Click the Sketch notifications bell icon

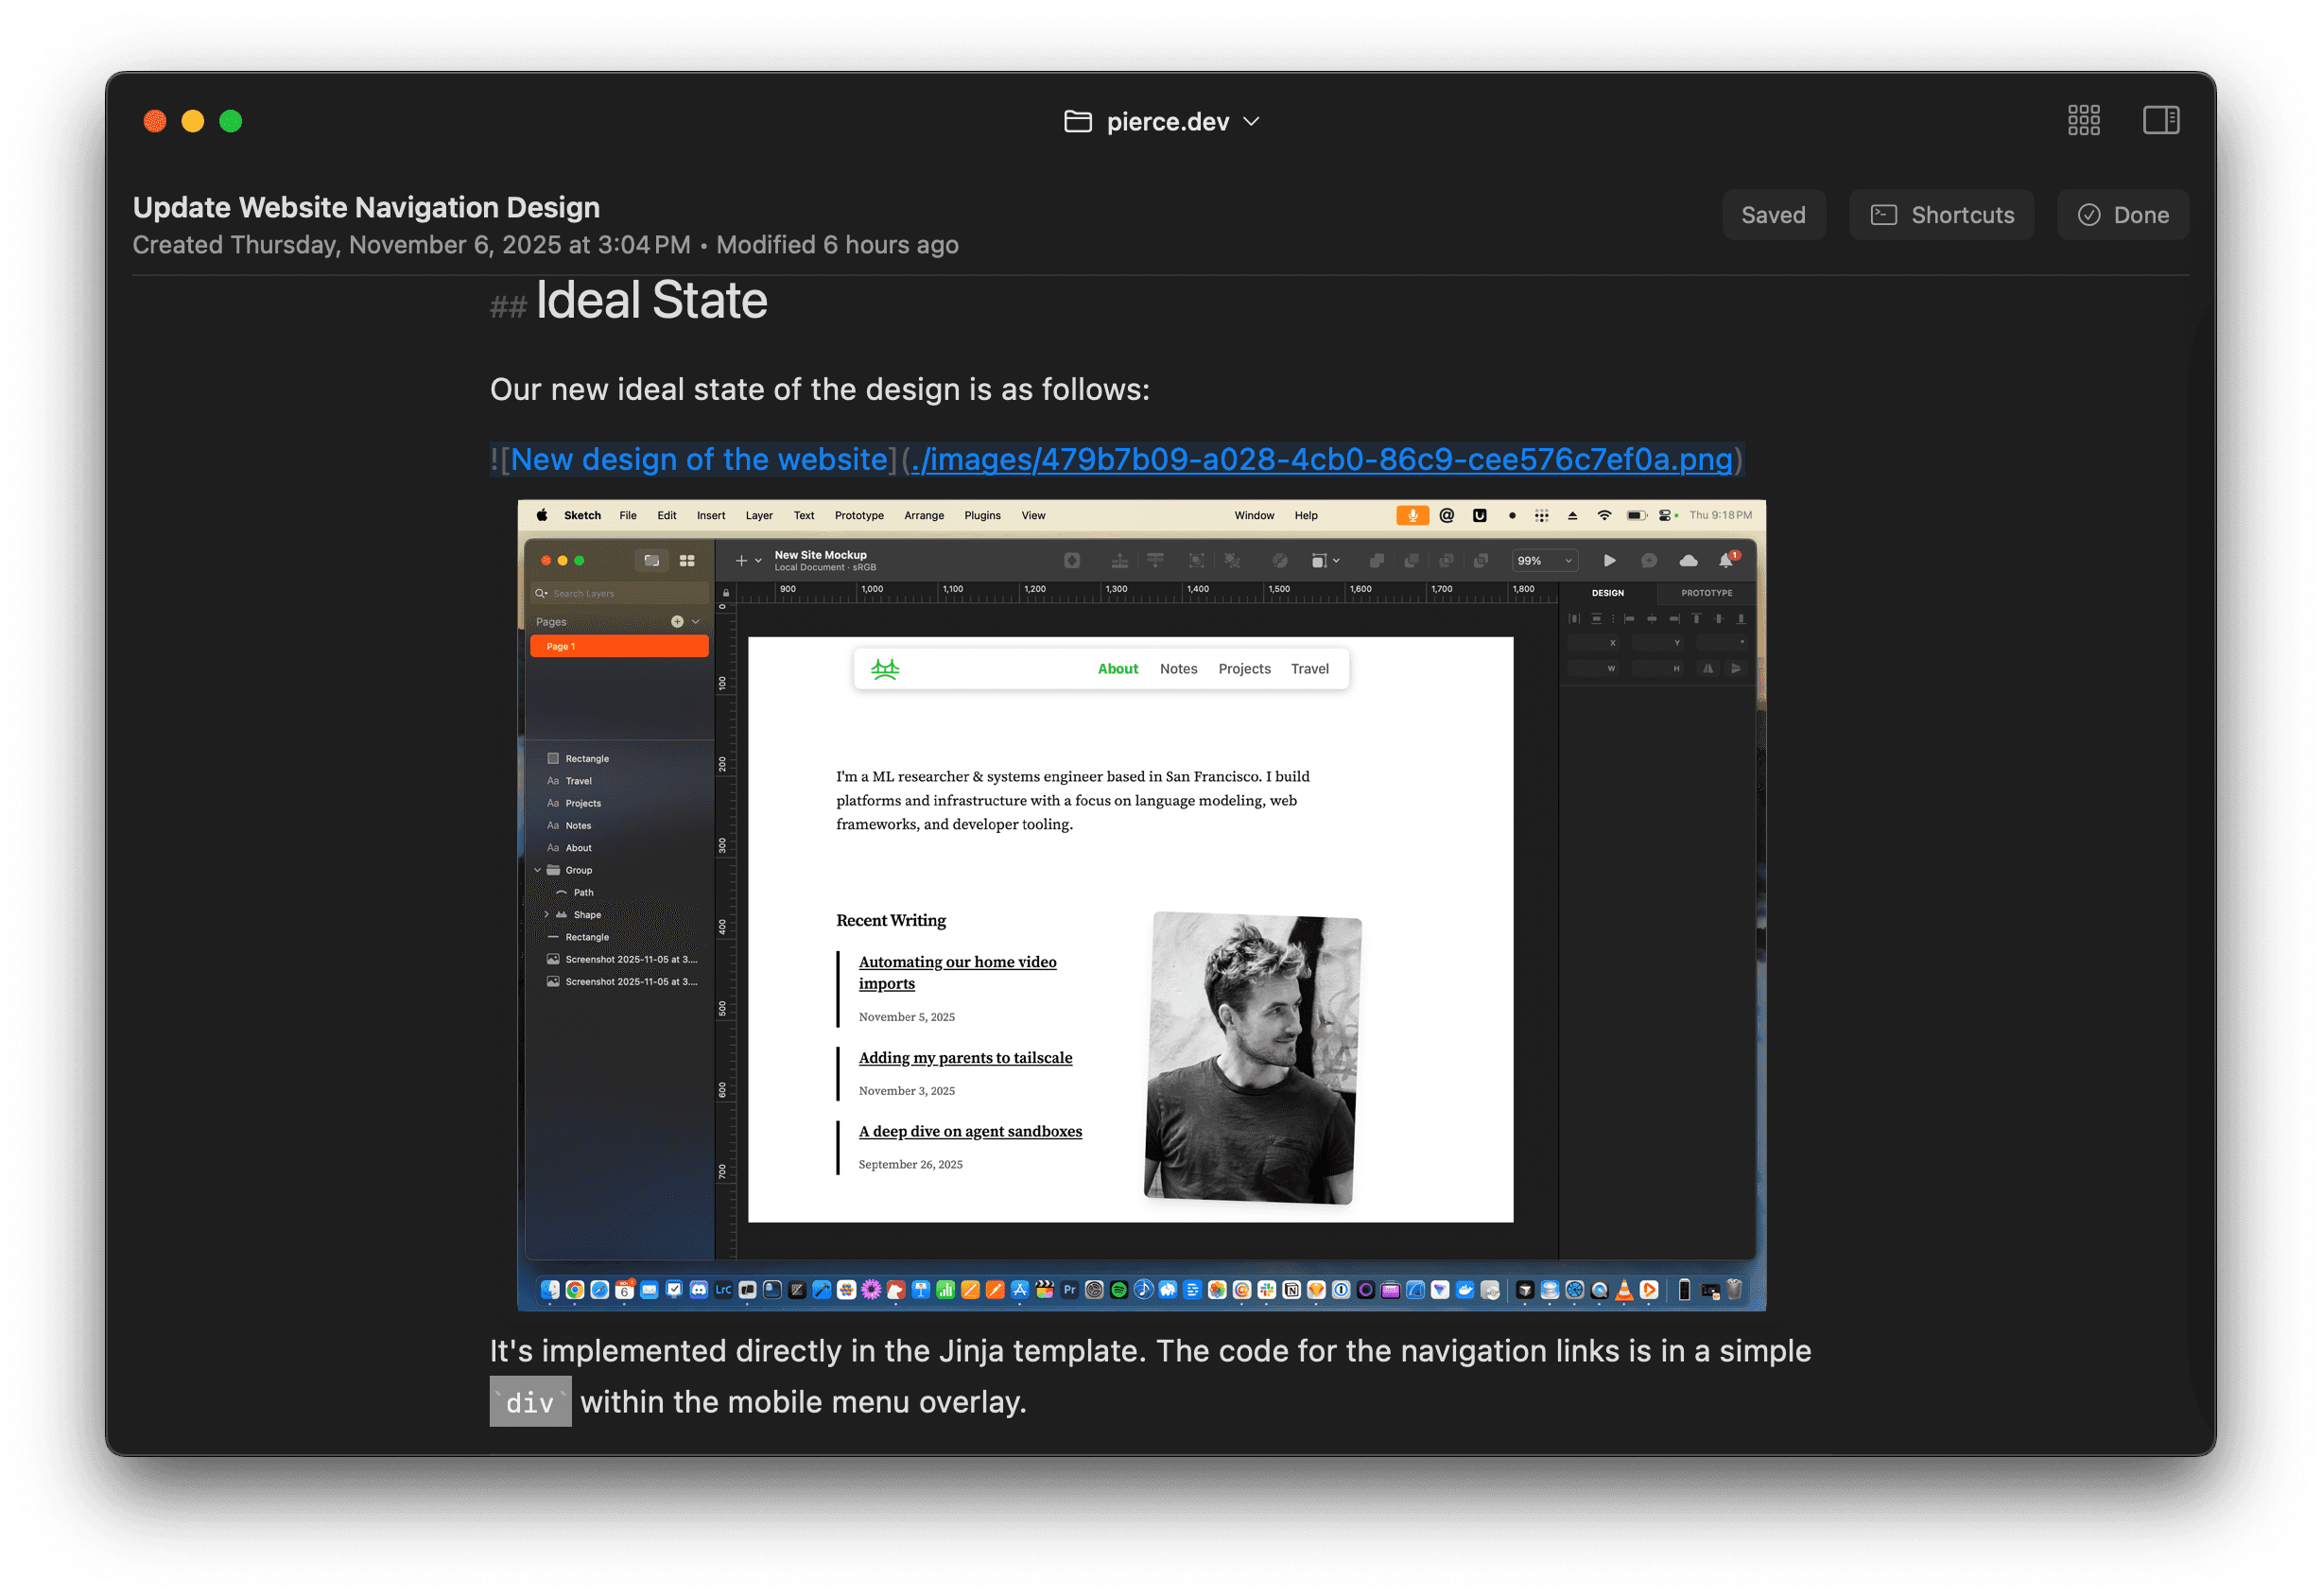point(1726,560)
